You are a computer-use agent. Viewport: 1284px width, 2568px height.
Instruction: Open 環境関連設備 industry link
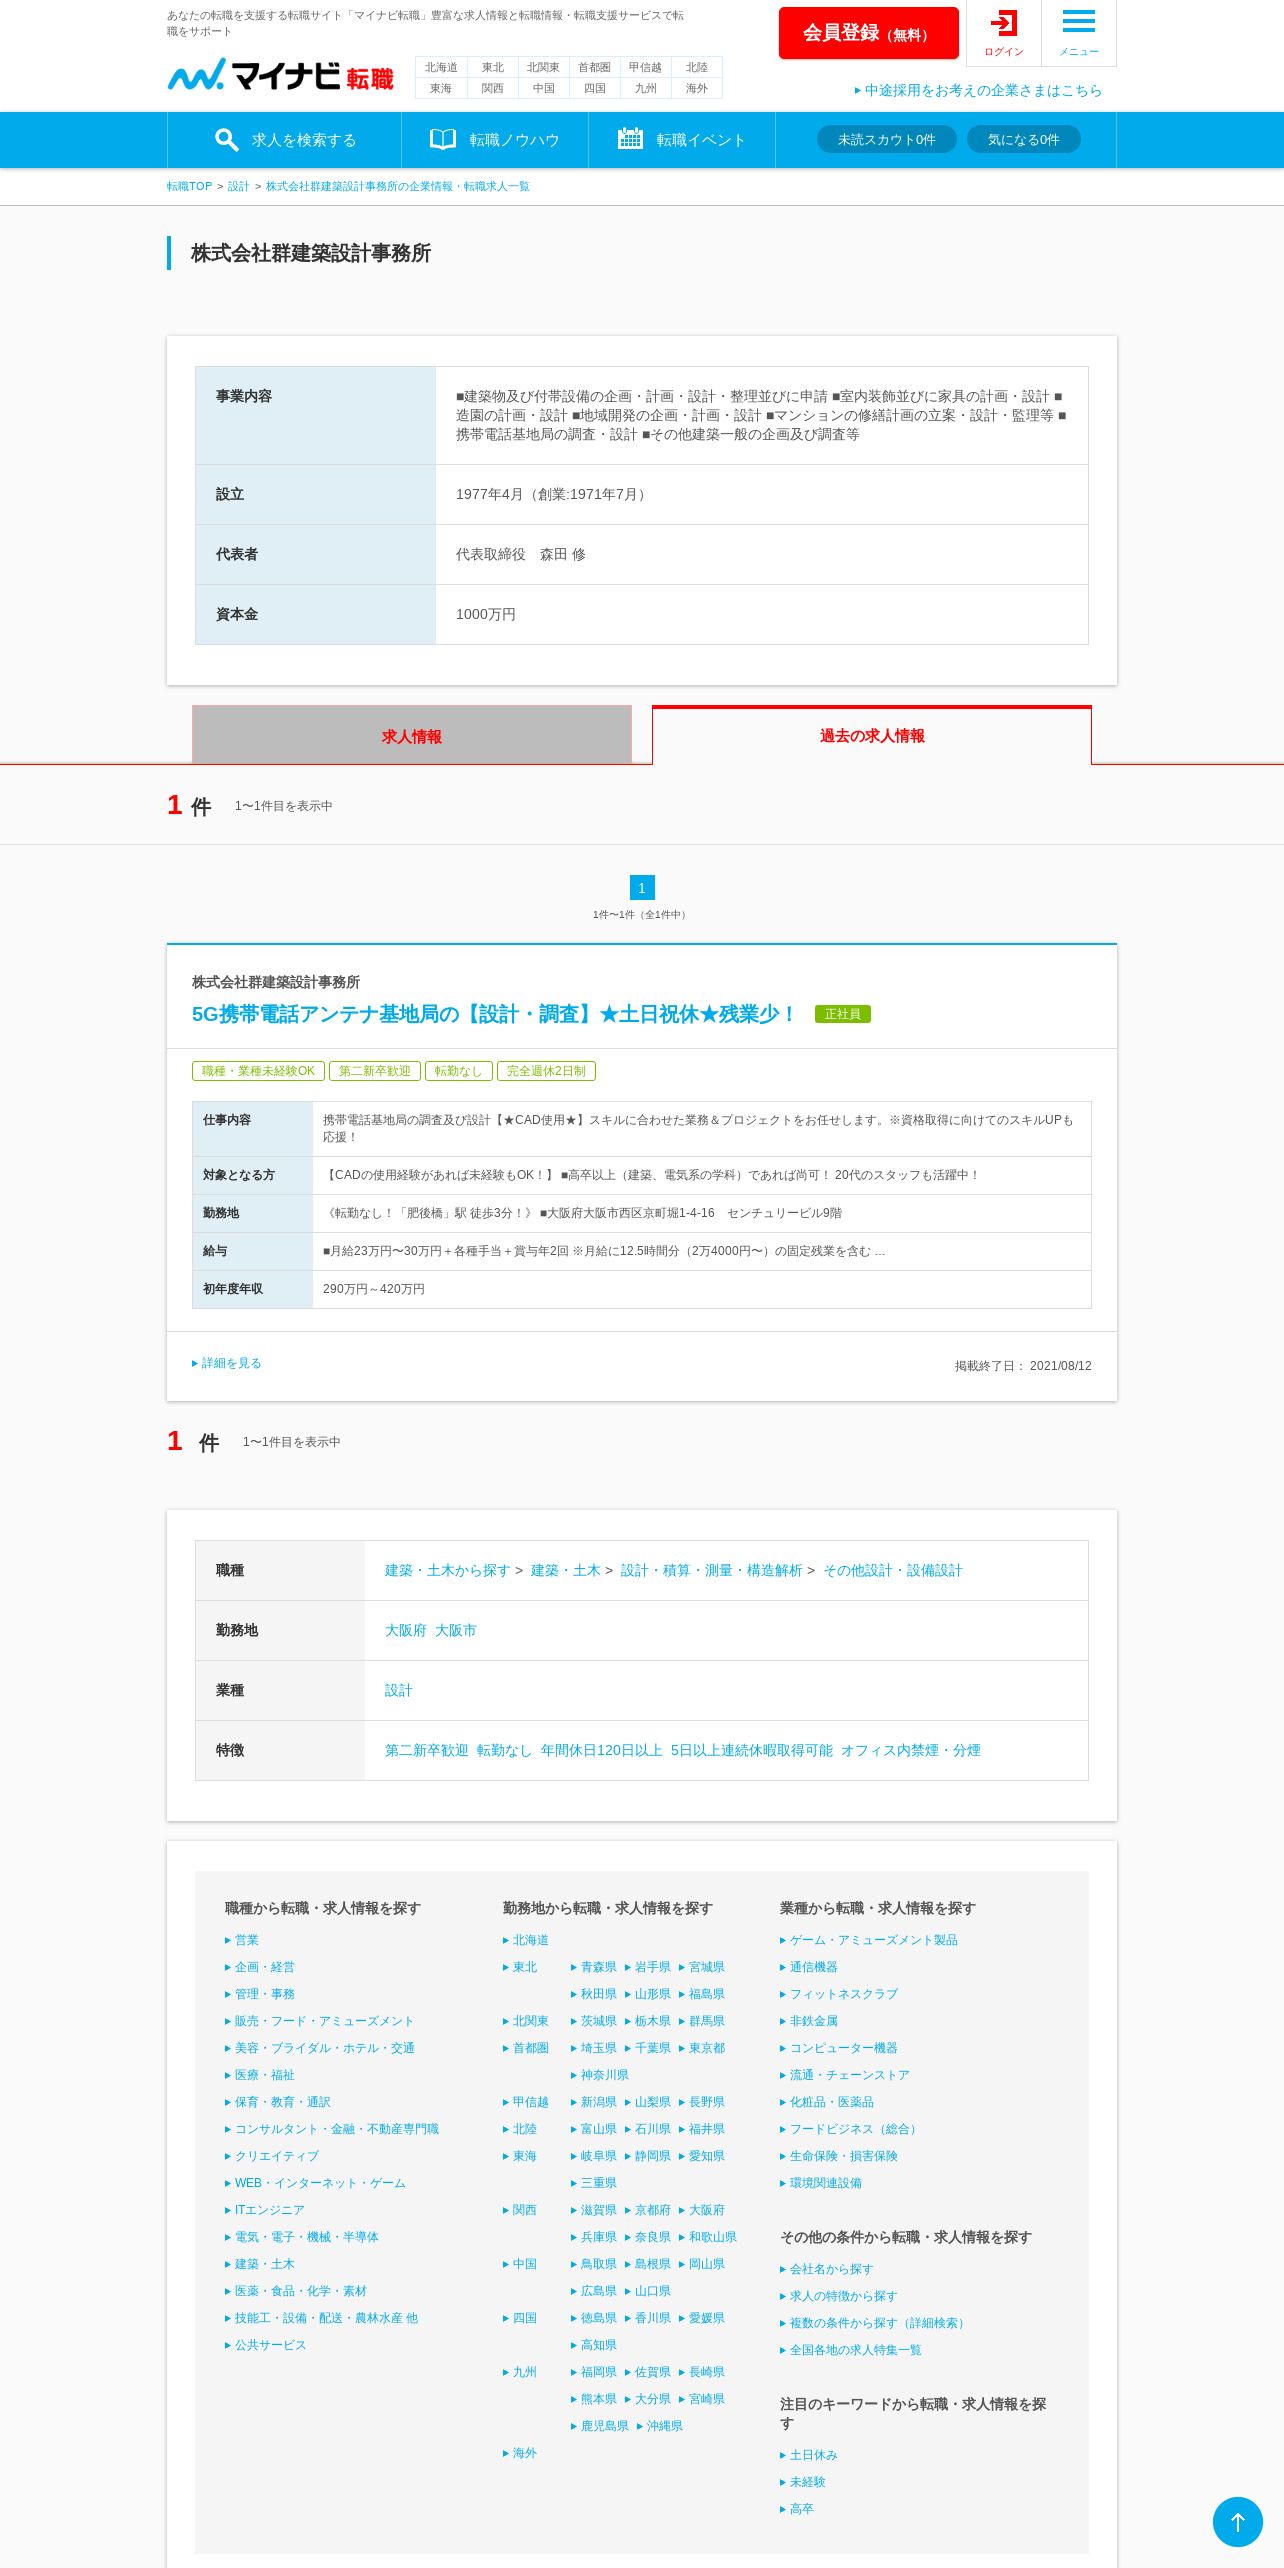click(821, 2183)
